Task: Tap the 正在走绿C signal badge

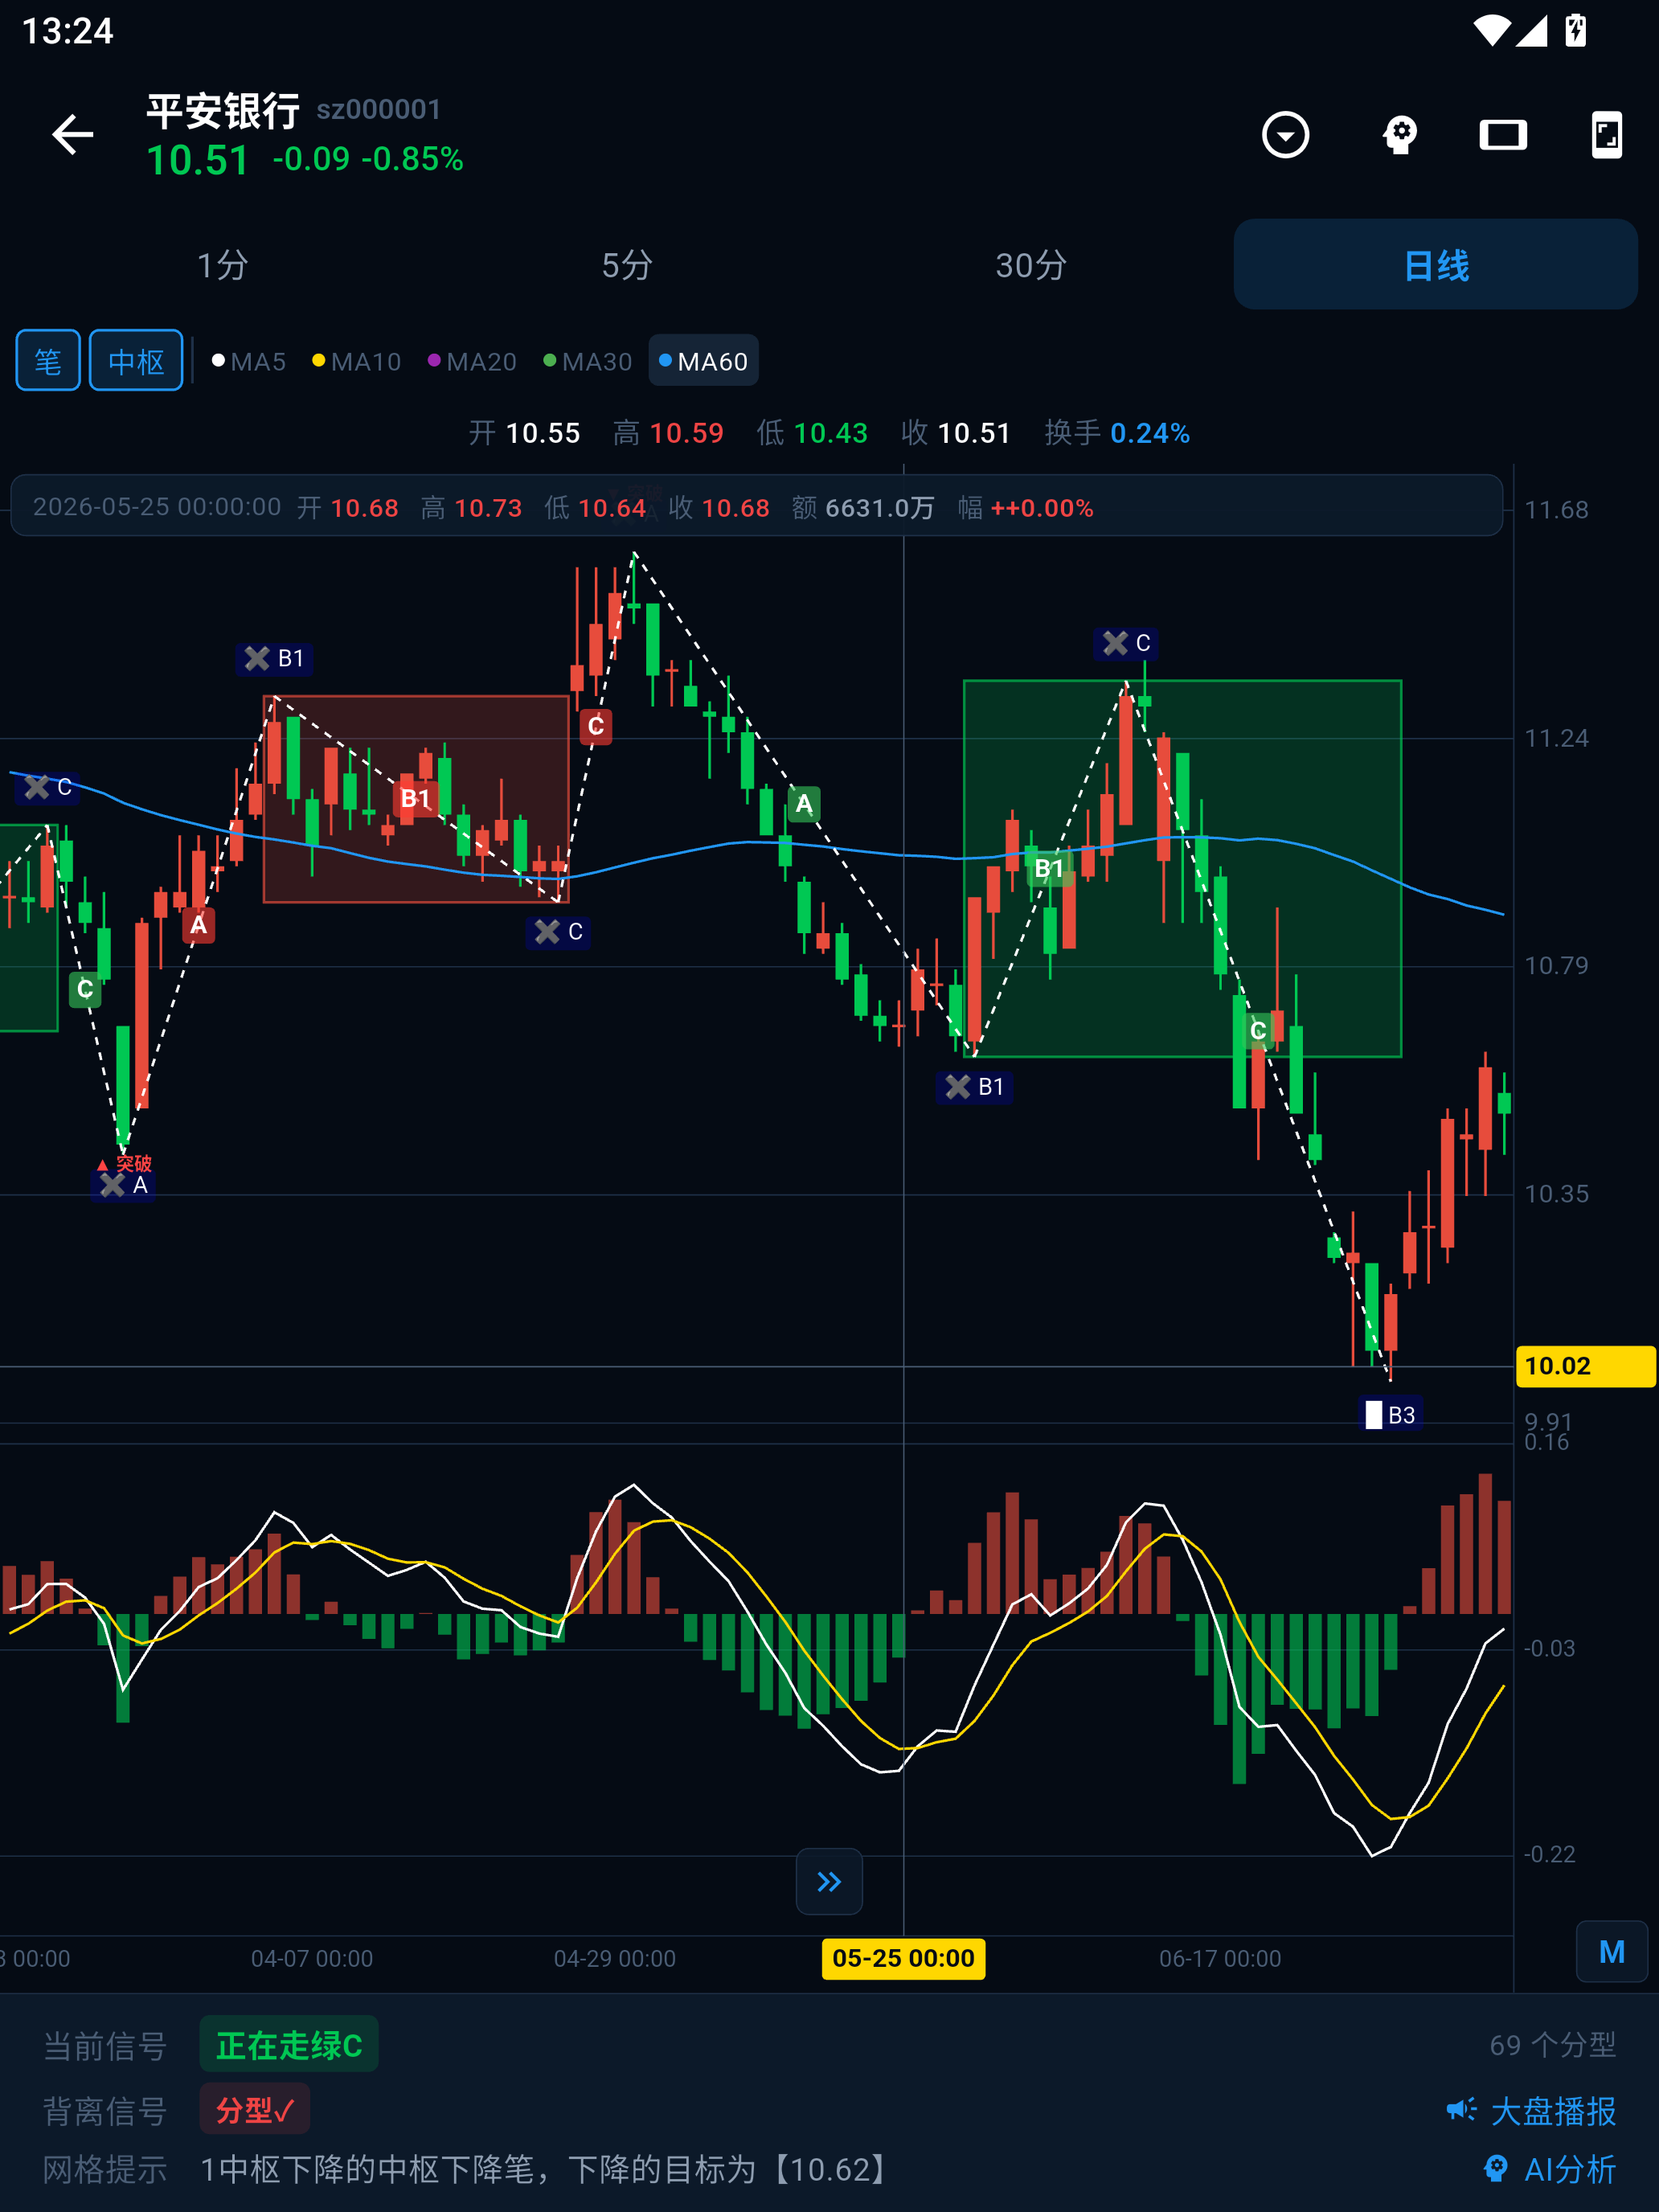Action: (289, 2044)
